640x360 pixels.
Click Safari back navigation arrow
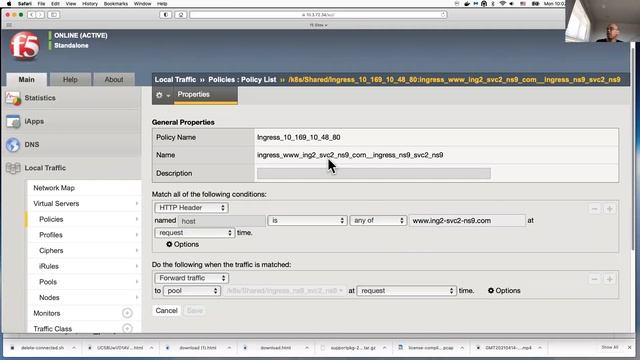(31, 15)
